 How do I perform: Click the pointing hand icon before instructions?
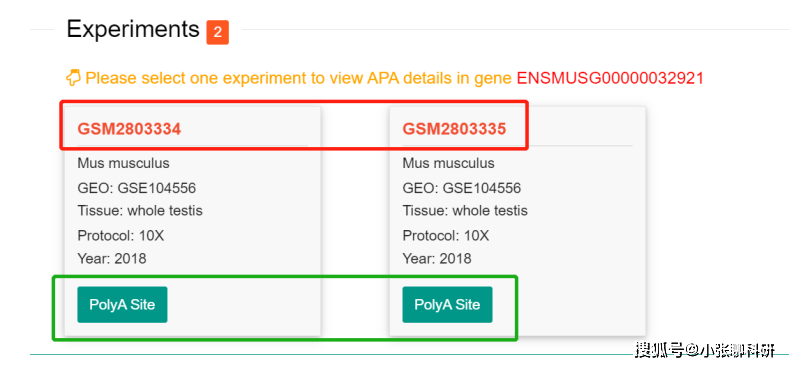(73, 79)
